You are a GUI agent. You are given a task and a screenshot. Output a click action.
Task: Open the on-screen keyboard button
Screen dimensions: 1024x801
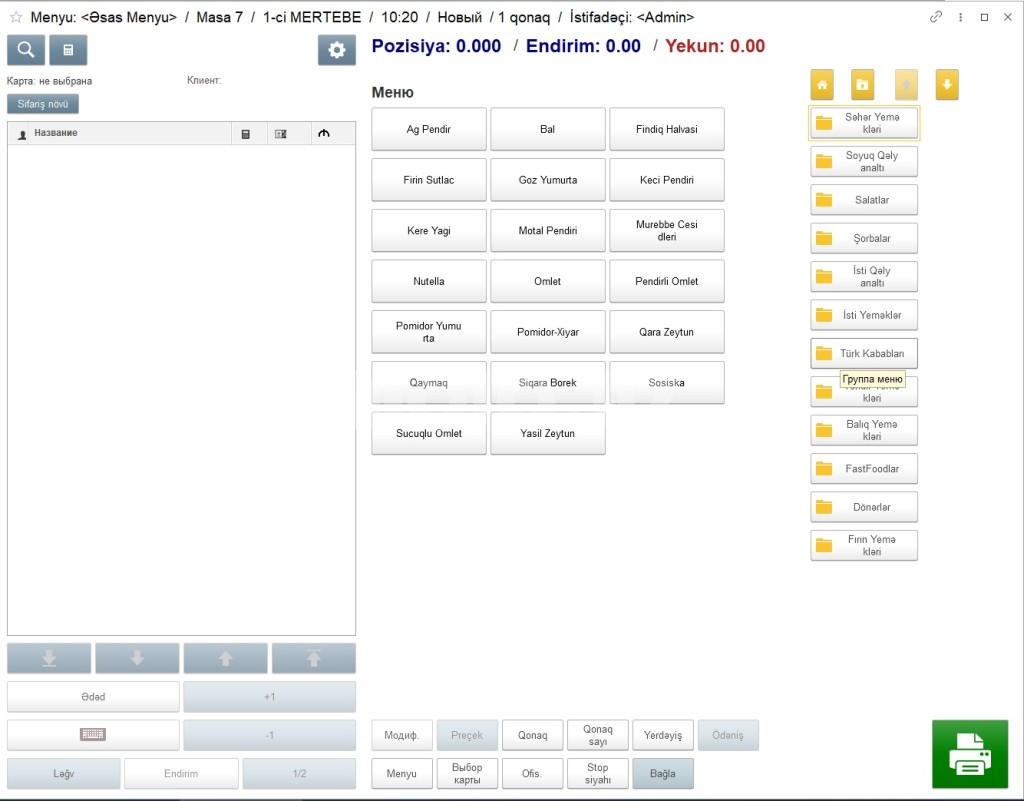coord(93,735)
